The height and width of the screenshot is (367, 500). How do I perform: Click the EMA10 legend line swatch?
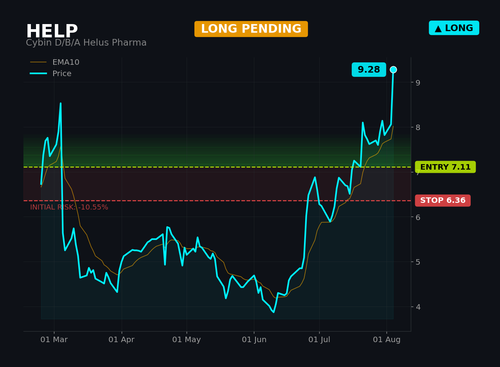(x=38, y=62)
